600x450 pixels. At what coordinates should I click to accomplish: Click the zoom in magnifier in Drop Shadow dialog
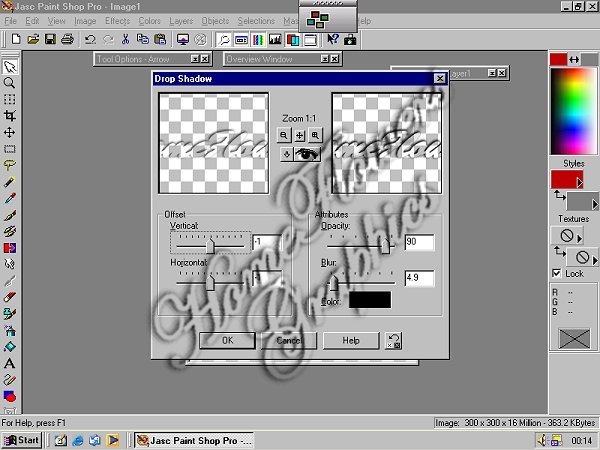point(315,134)
